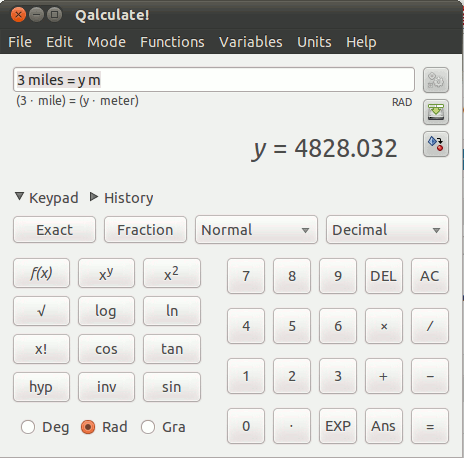Click the x² square button
464x458 pixels.
(172, 273)
